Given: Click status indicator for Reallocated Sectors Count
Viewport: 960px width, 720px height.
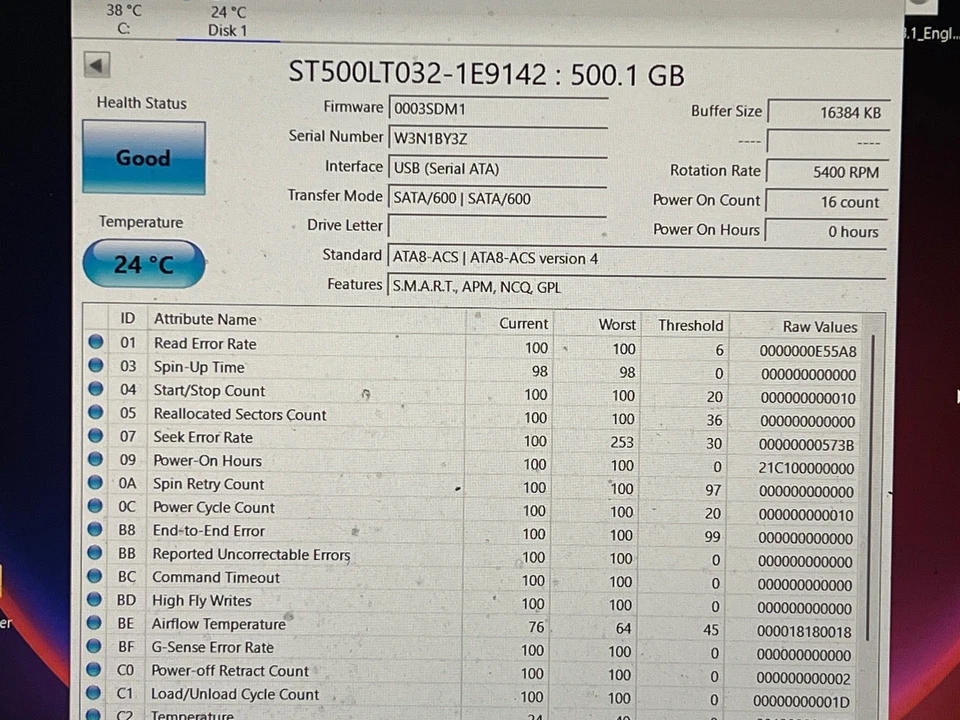Looking at the screenshot, I should [x=95, y=414].
